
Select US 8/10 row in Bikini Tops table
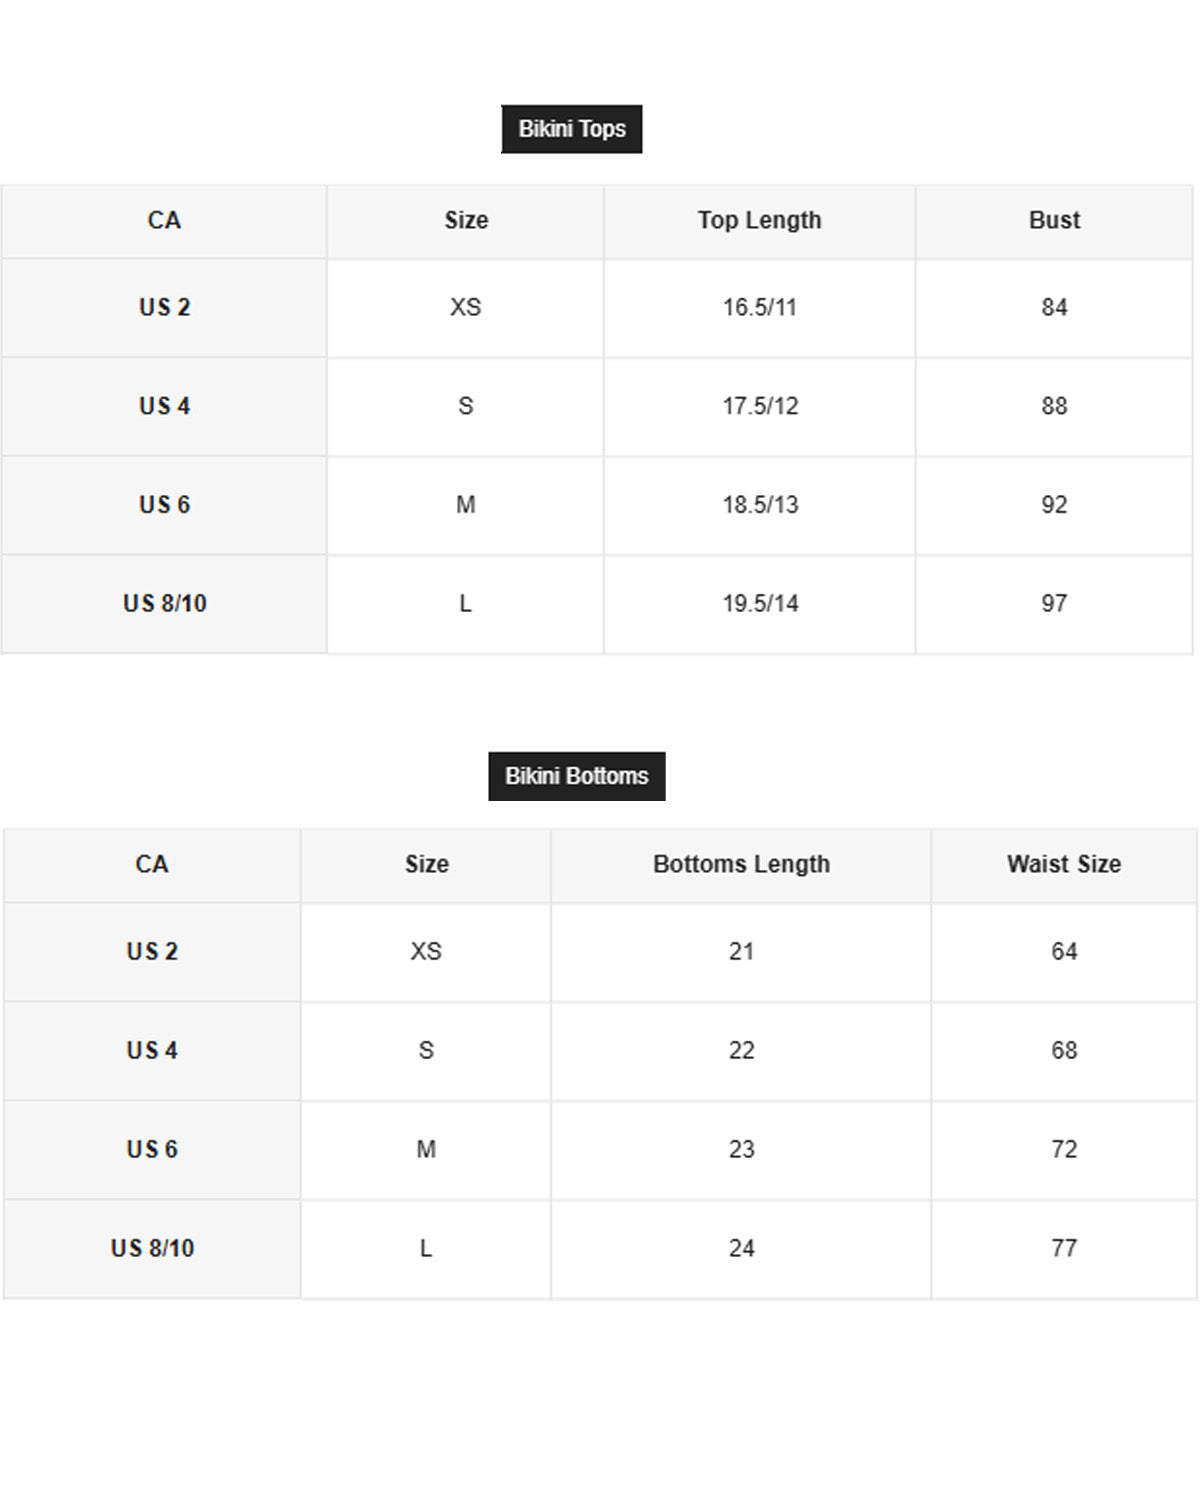pyautogui.click(x=597, y=604)
